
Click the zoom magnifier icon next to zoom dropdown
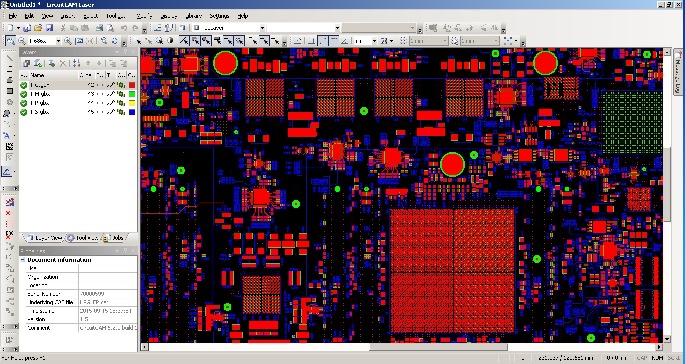click(68, 41)
